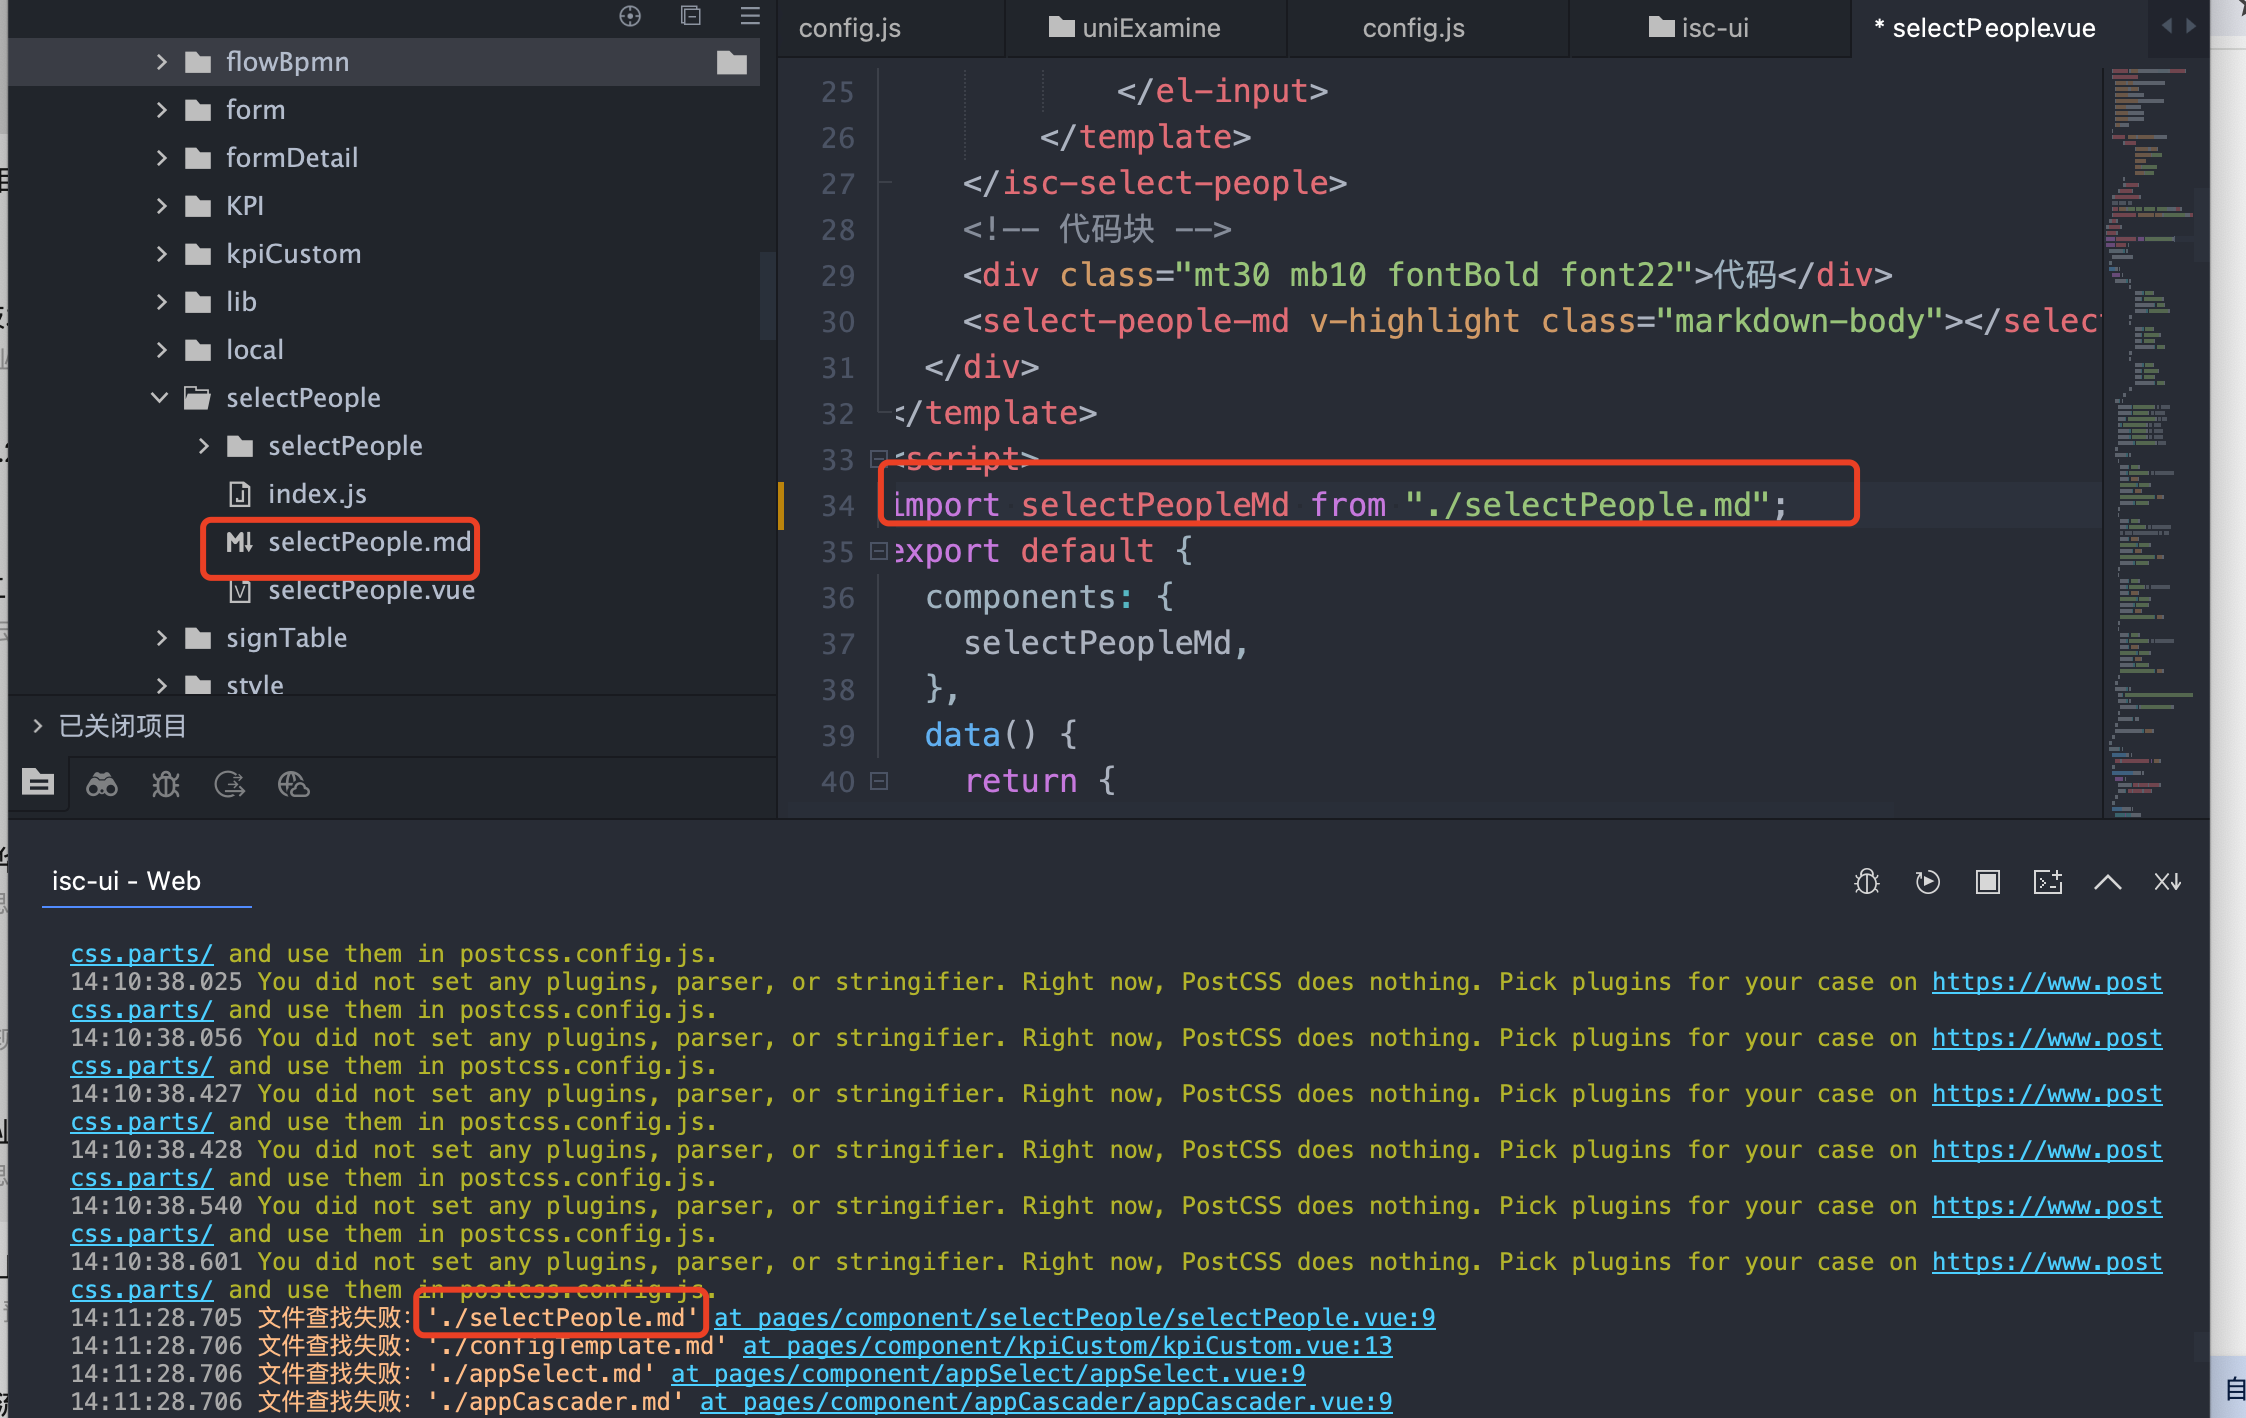Click the rerun play icon in console
This screenshot has width=2246, height=1418.
click(1927, 882)
